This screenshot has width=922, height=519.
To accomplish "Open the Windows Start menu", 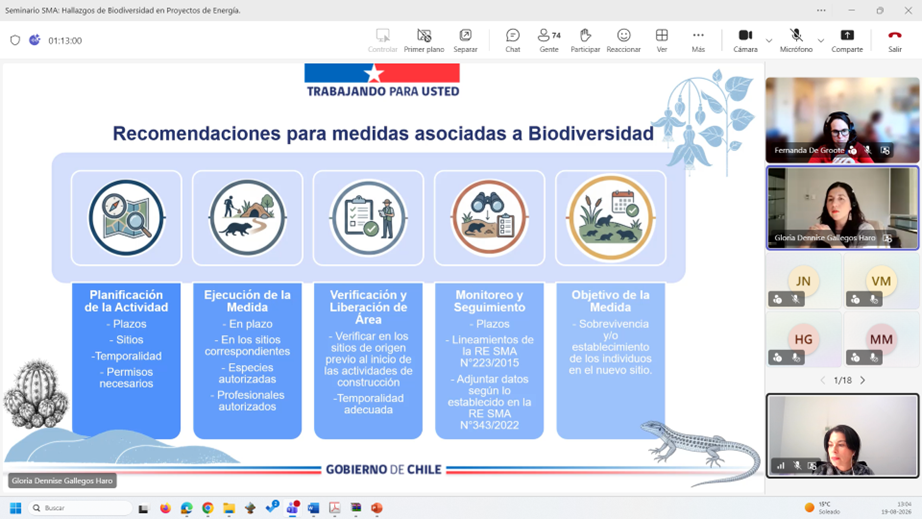I will (16, 508).
